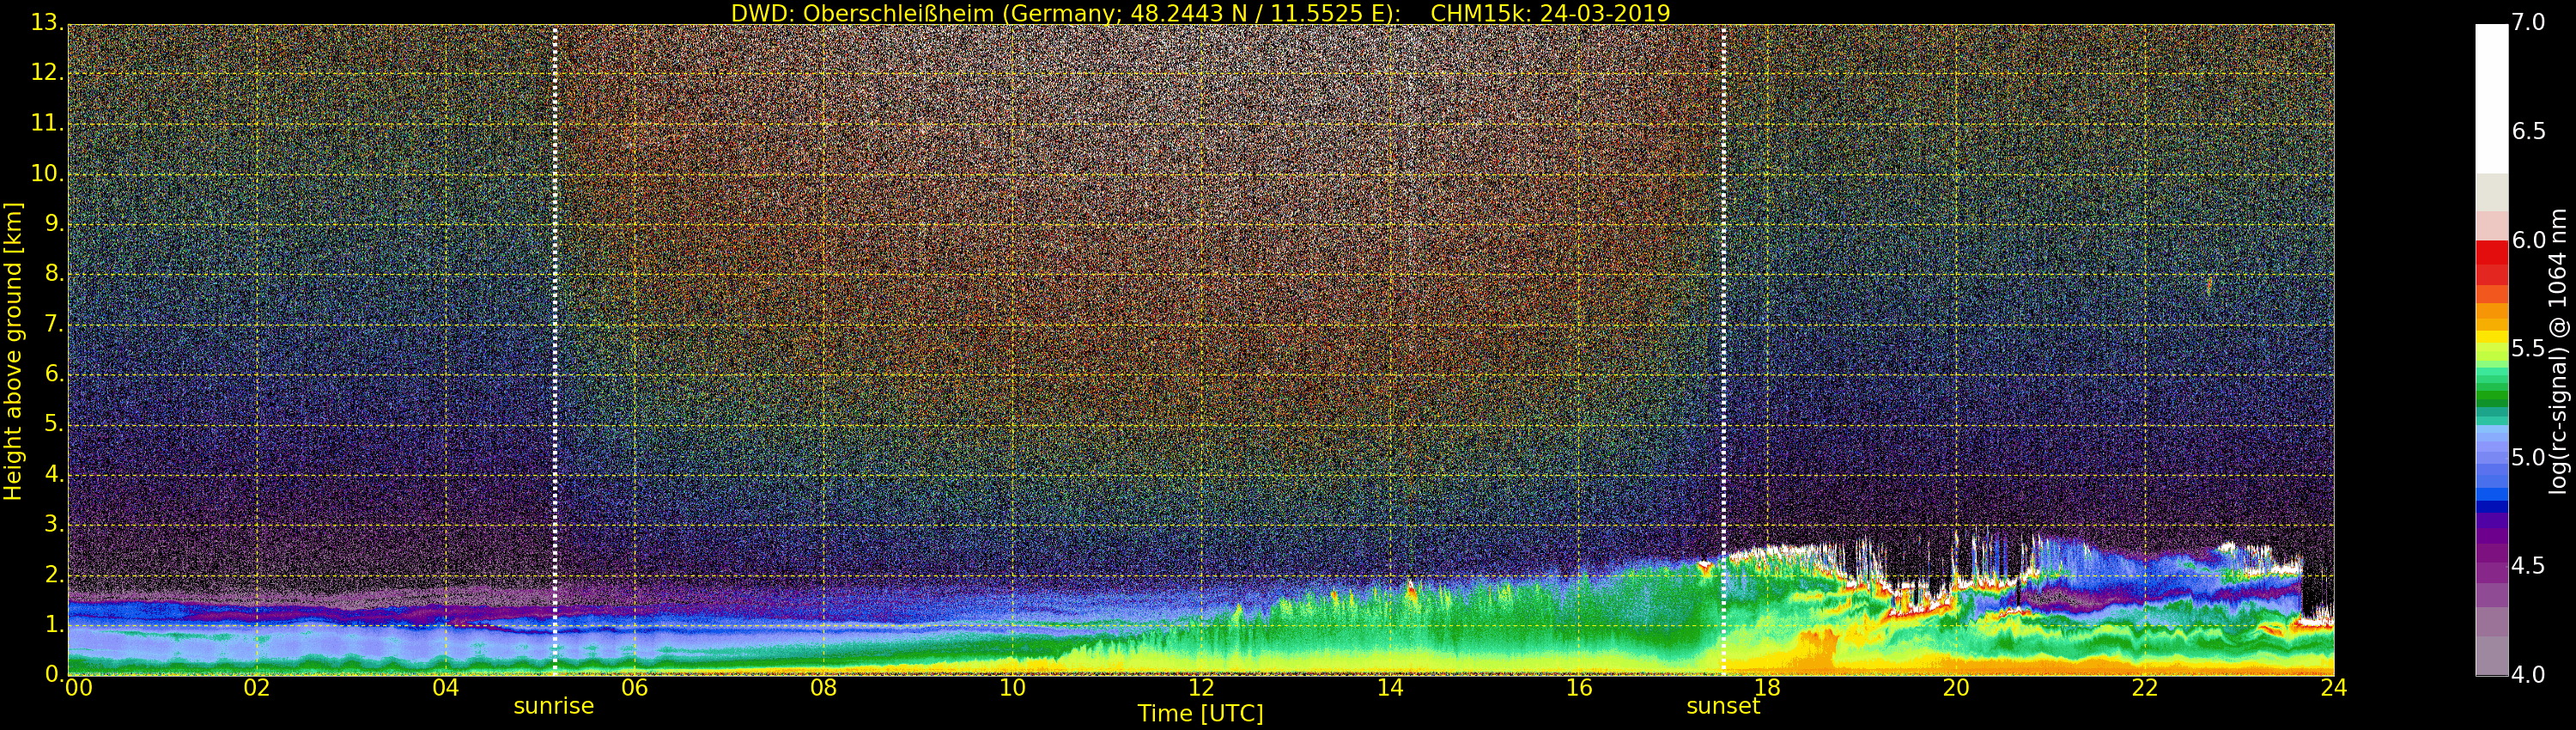Click the '2.' height axis tick label
Image resolution: width=2576 pixels, height=730 pixels.
[54, 575]
